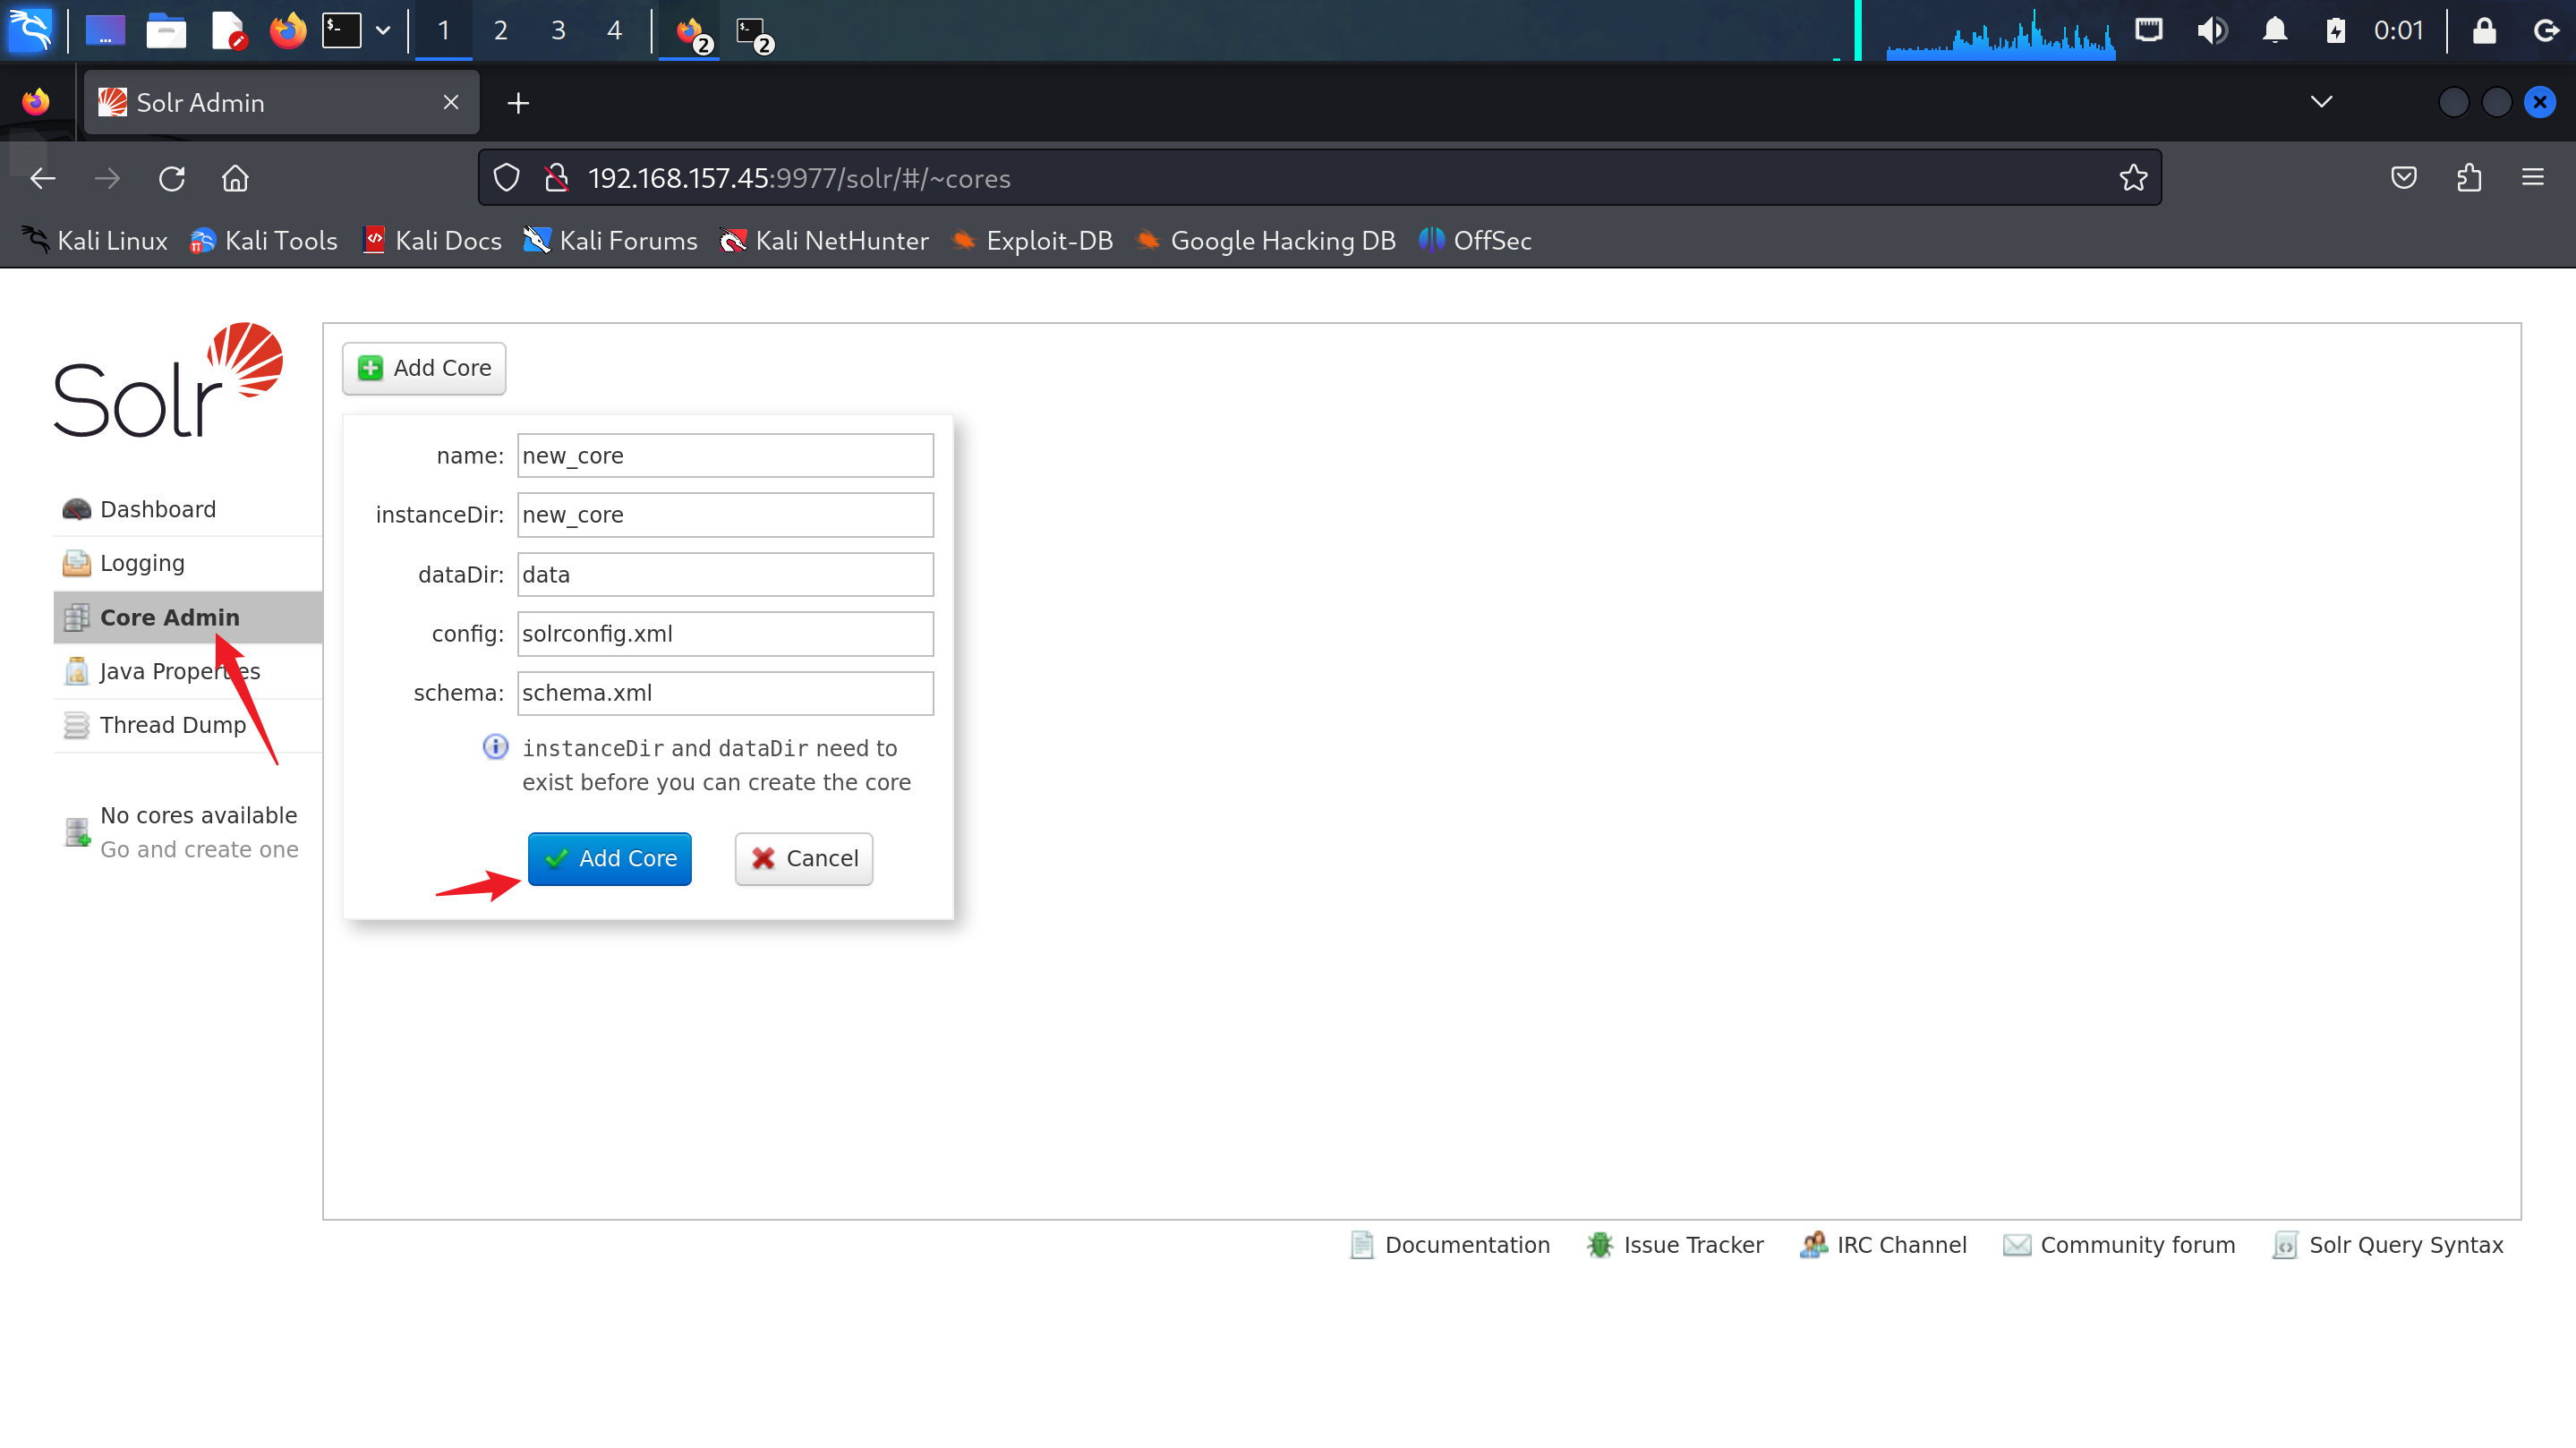The width and height of the screenshot is (2576, 1448).
Task: Cancel the add core dialog
Action: pyautogui.click(x=803, y=858)
